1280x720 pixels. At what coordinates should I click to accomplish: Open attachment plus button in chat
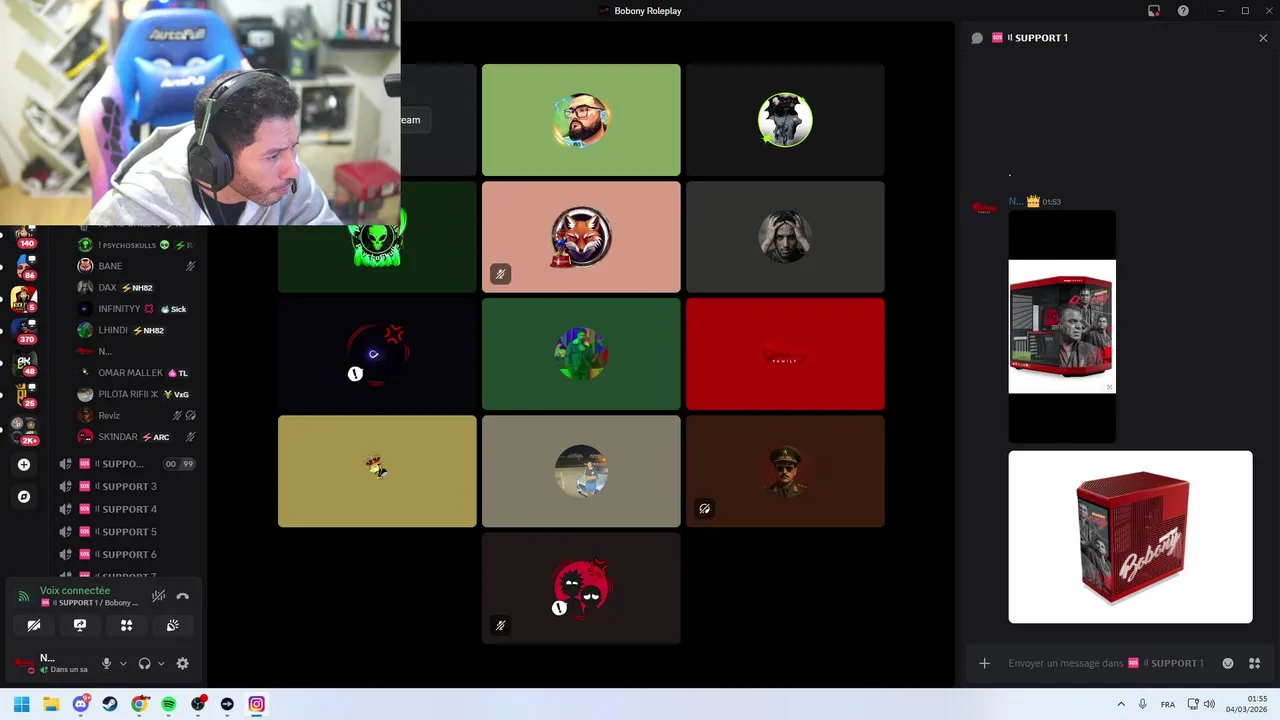coord(984,663)
